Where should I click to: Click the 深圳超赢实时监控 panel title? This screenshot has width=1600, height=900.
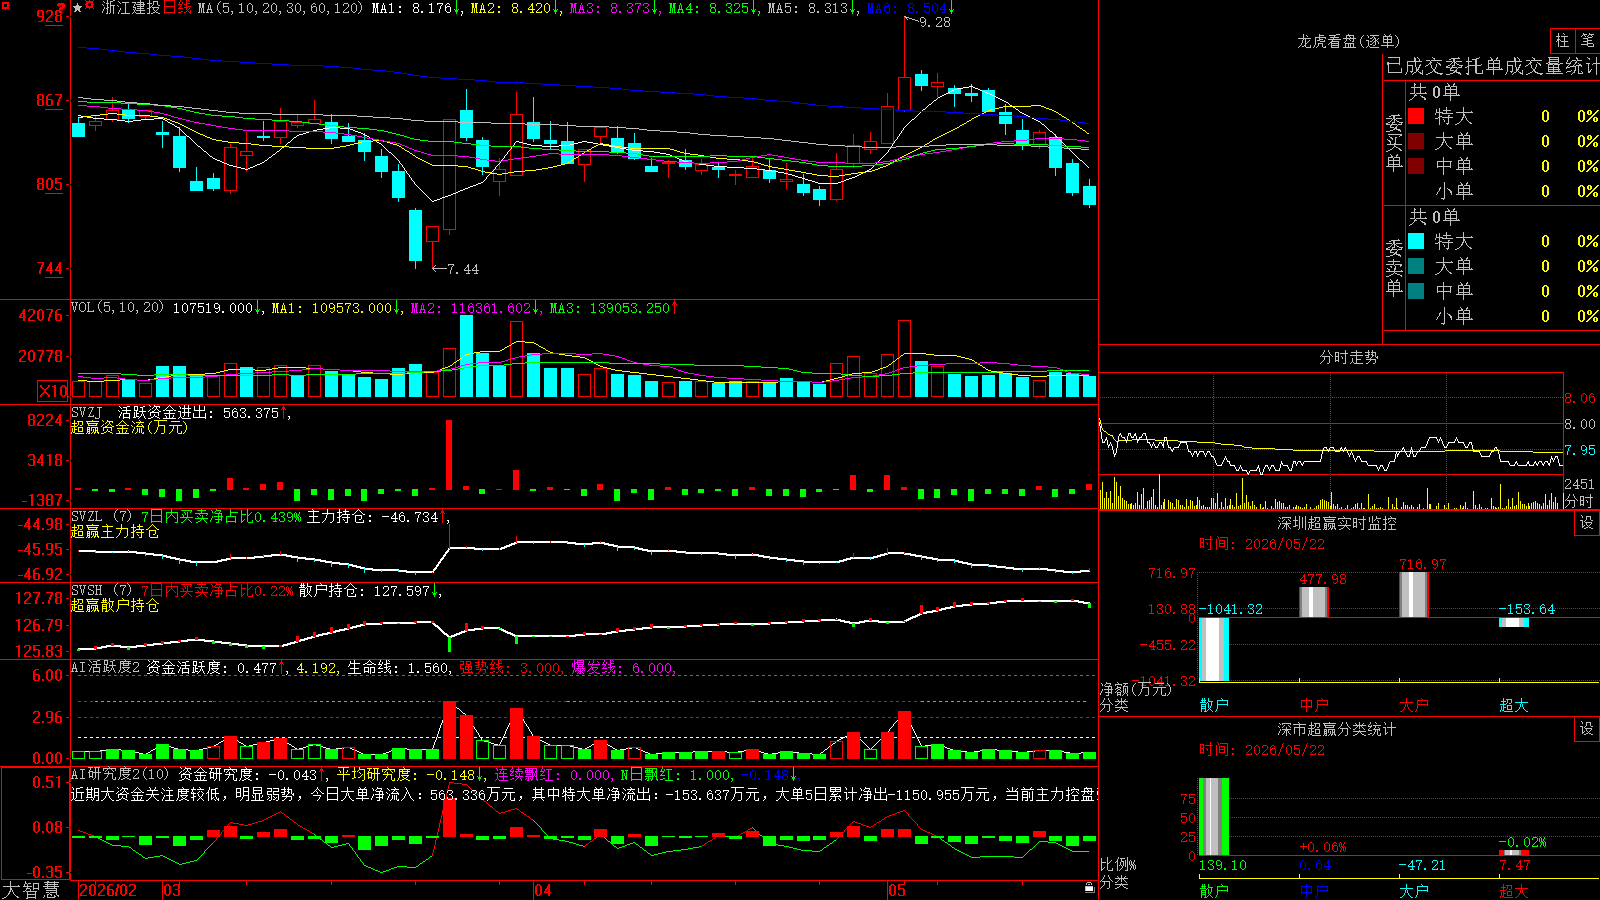[1336, 523]
